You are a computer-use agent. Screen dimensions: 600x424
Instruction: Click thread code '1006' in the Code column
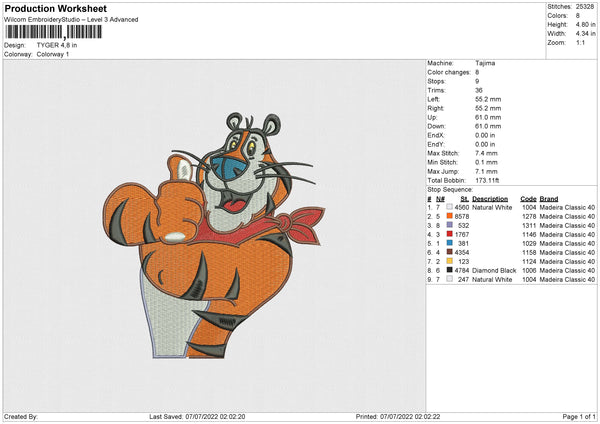529,270
